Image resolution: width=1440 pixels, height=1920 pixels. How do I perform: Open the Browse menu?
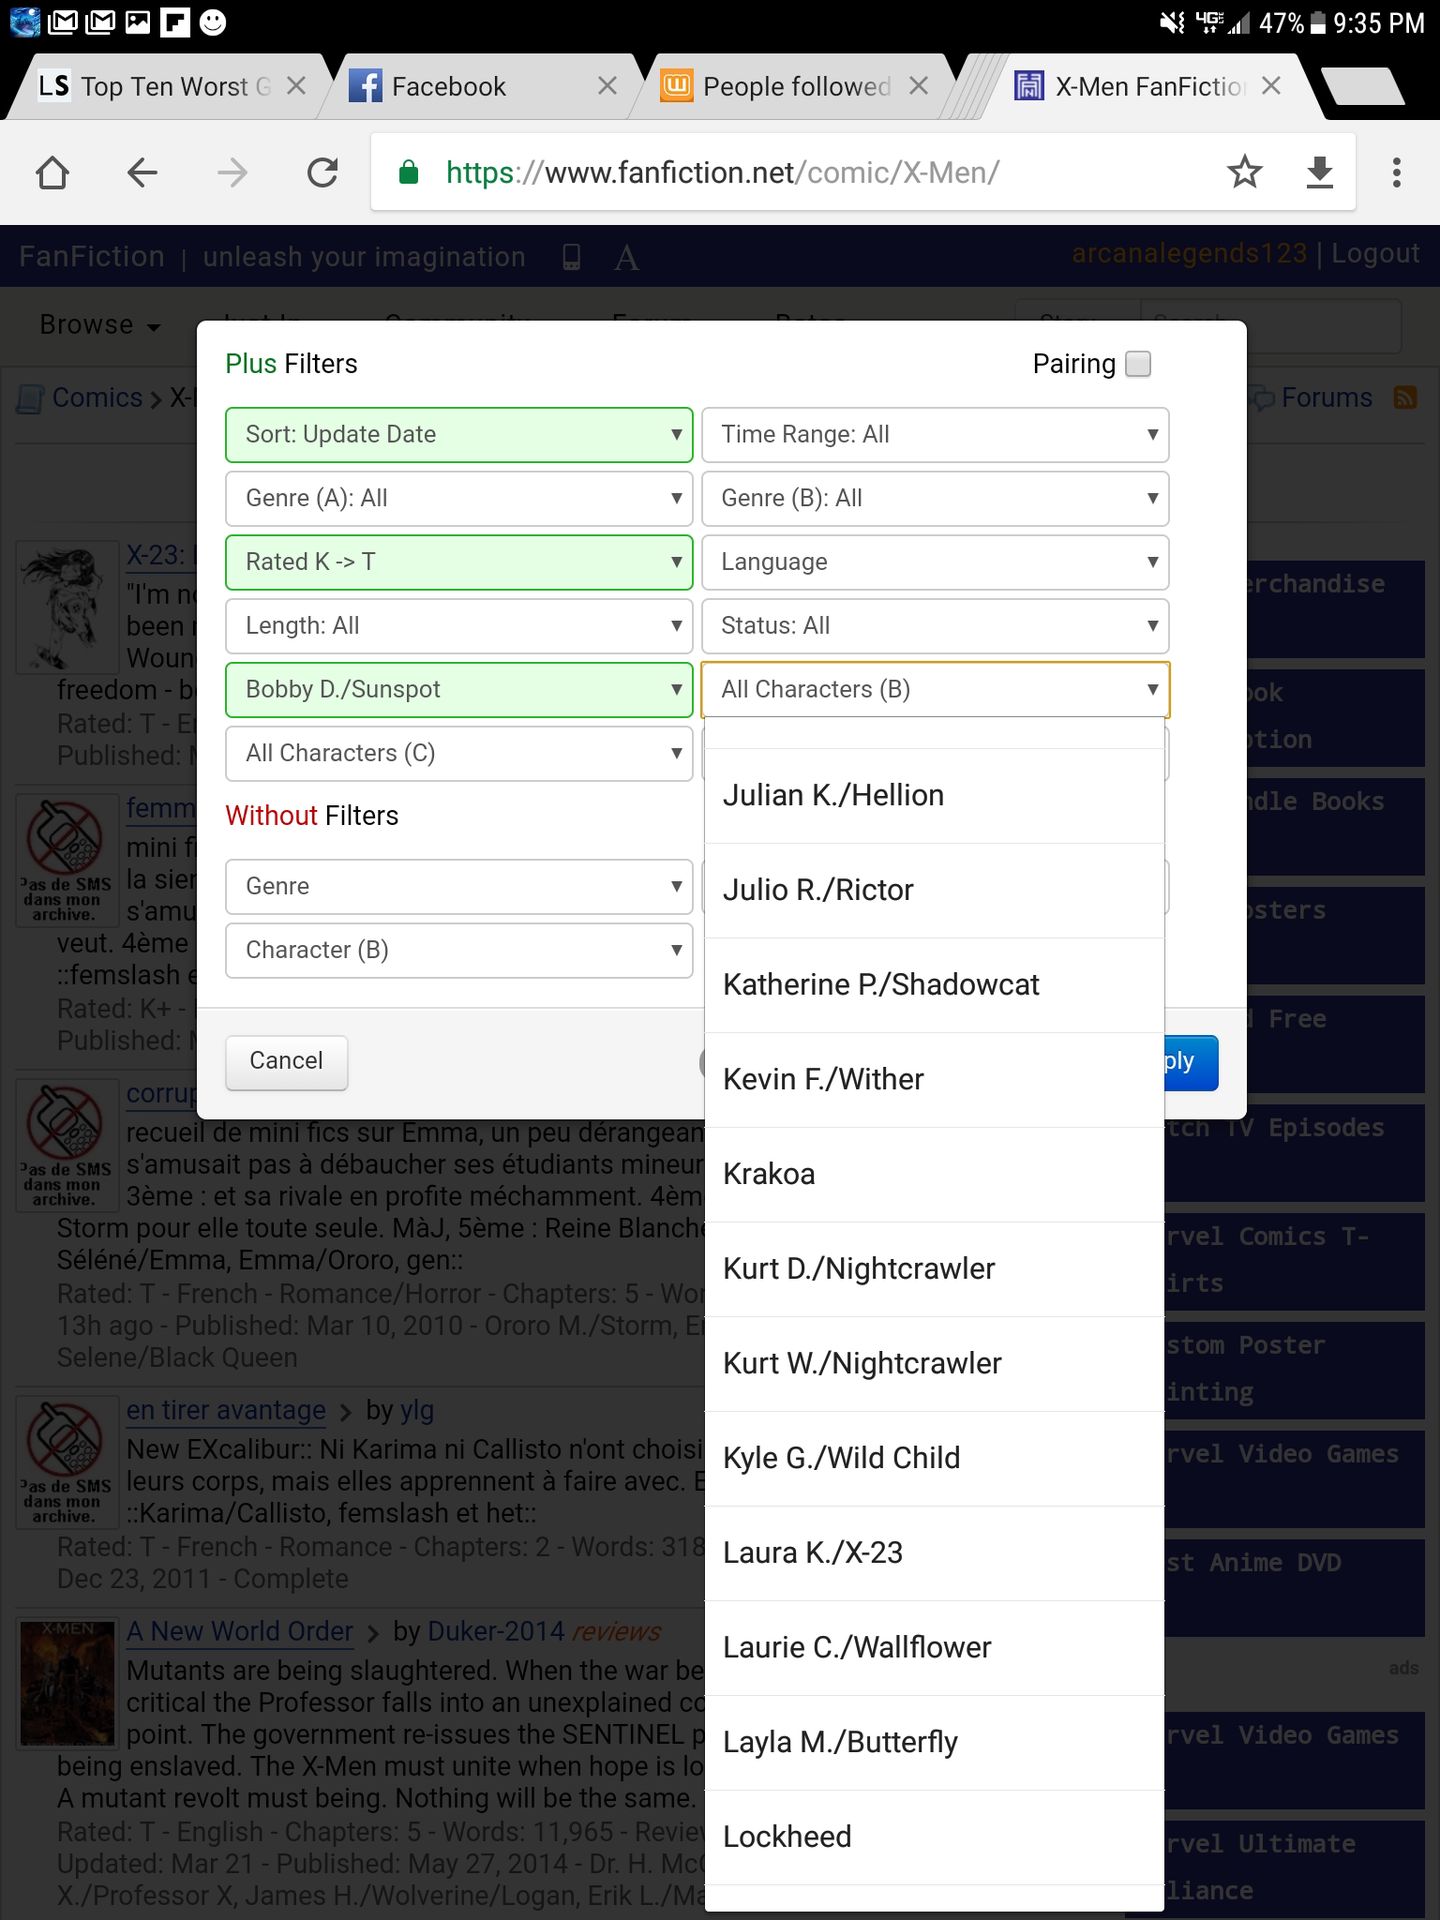pyautogui.click(x=100, y=325)
